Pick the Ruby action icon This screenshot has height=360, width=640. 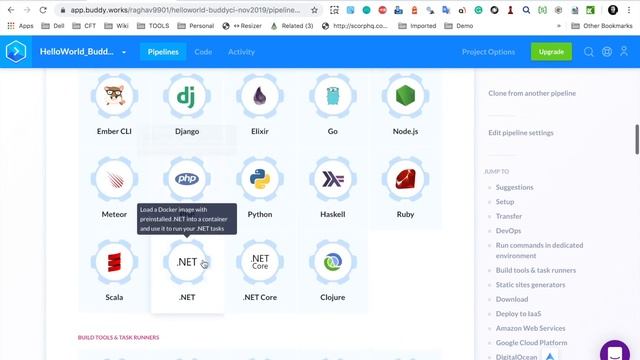(x=405, y=179)
